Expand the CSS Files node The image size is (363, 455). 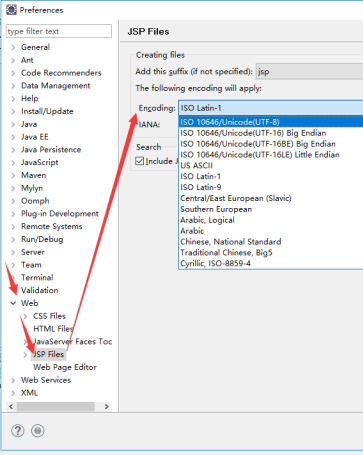(25, 316)
